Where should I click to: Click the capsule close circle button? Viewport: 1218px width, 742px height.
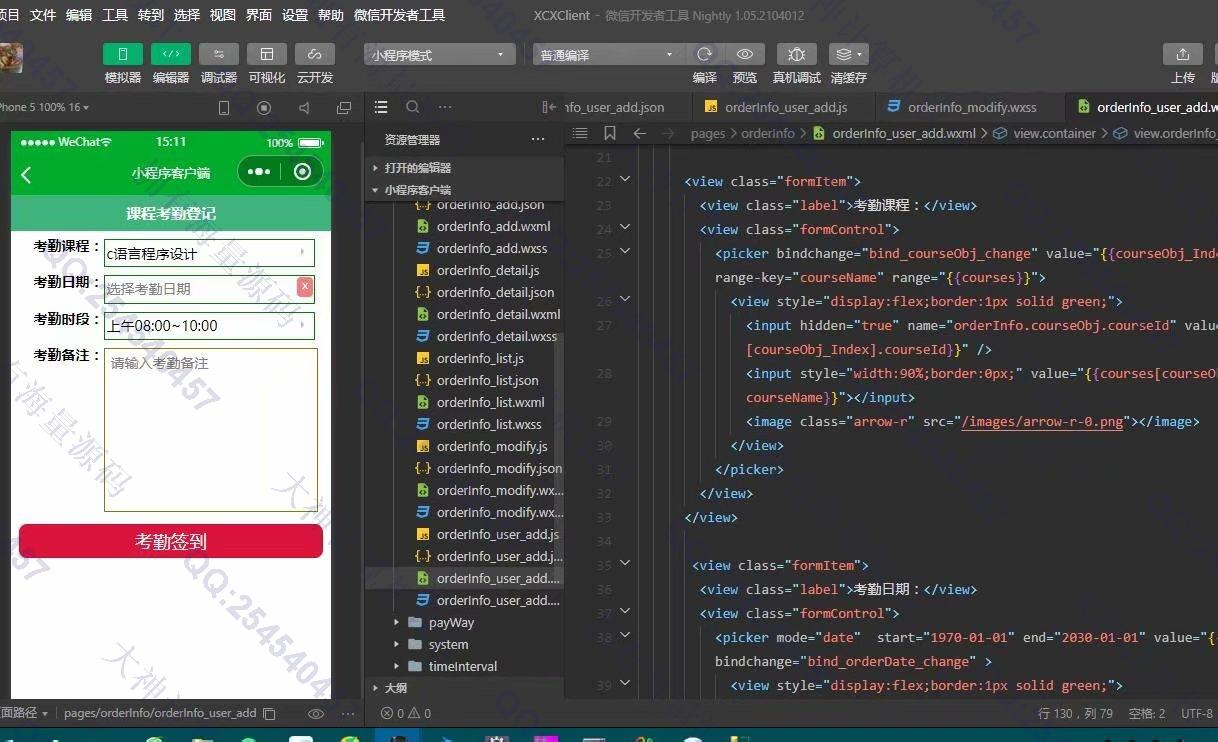(x=303, y=172)
